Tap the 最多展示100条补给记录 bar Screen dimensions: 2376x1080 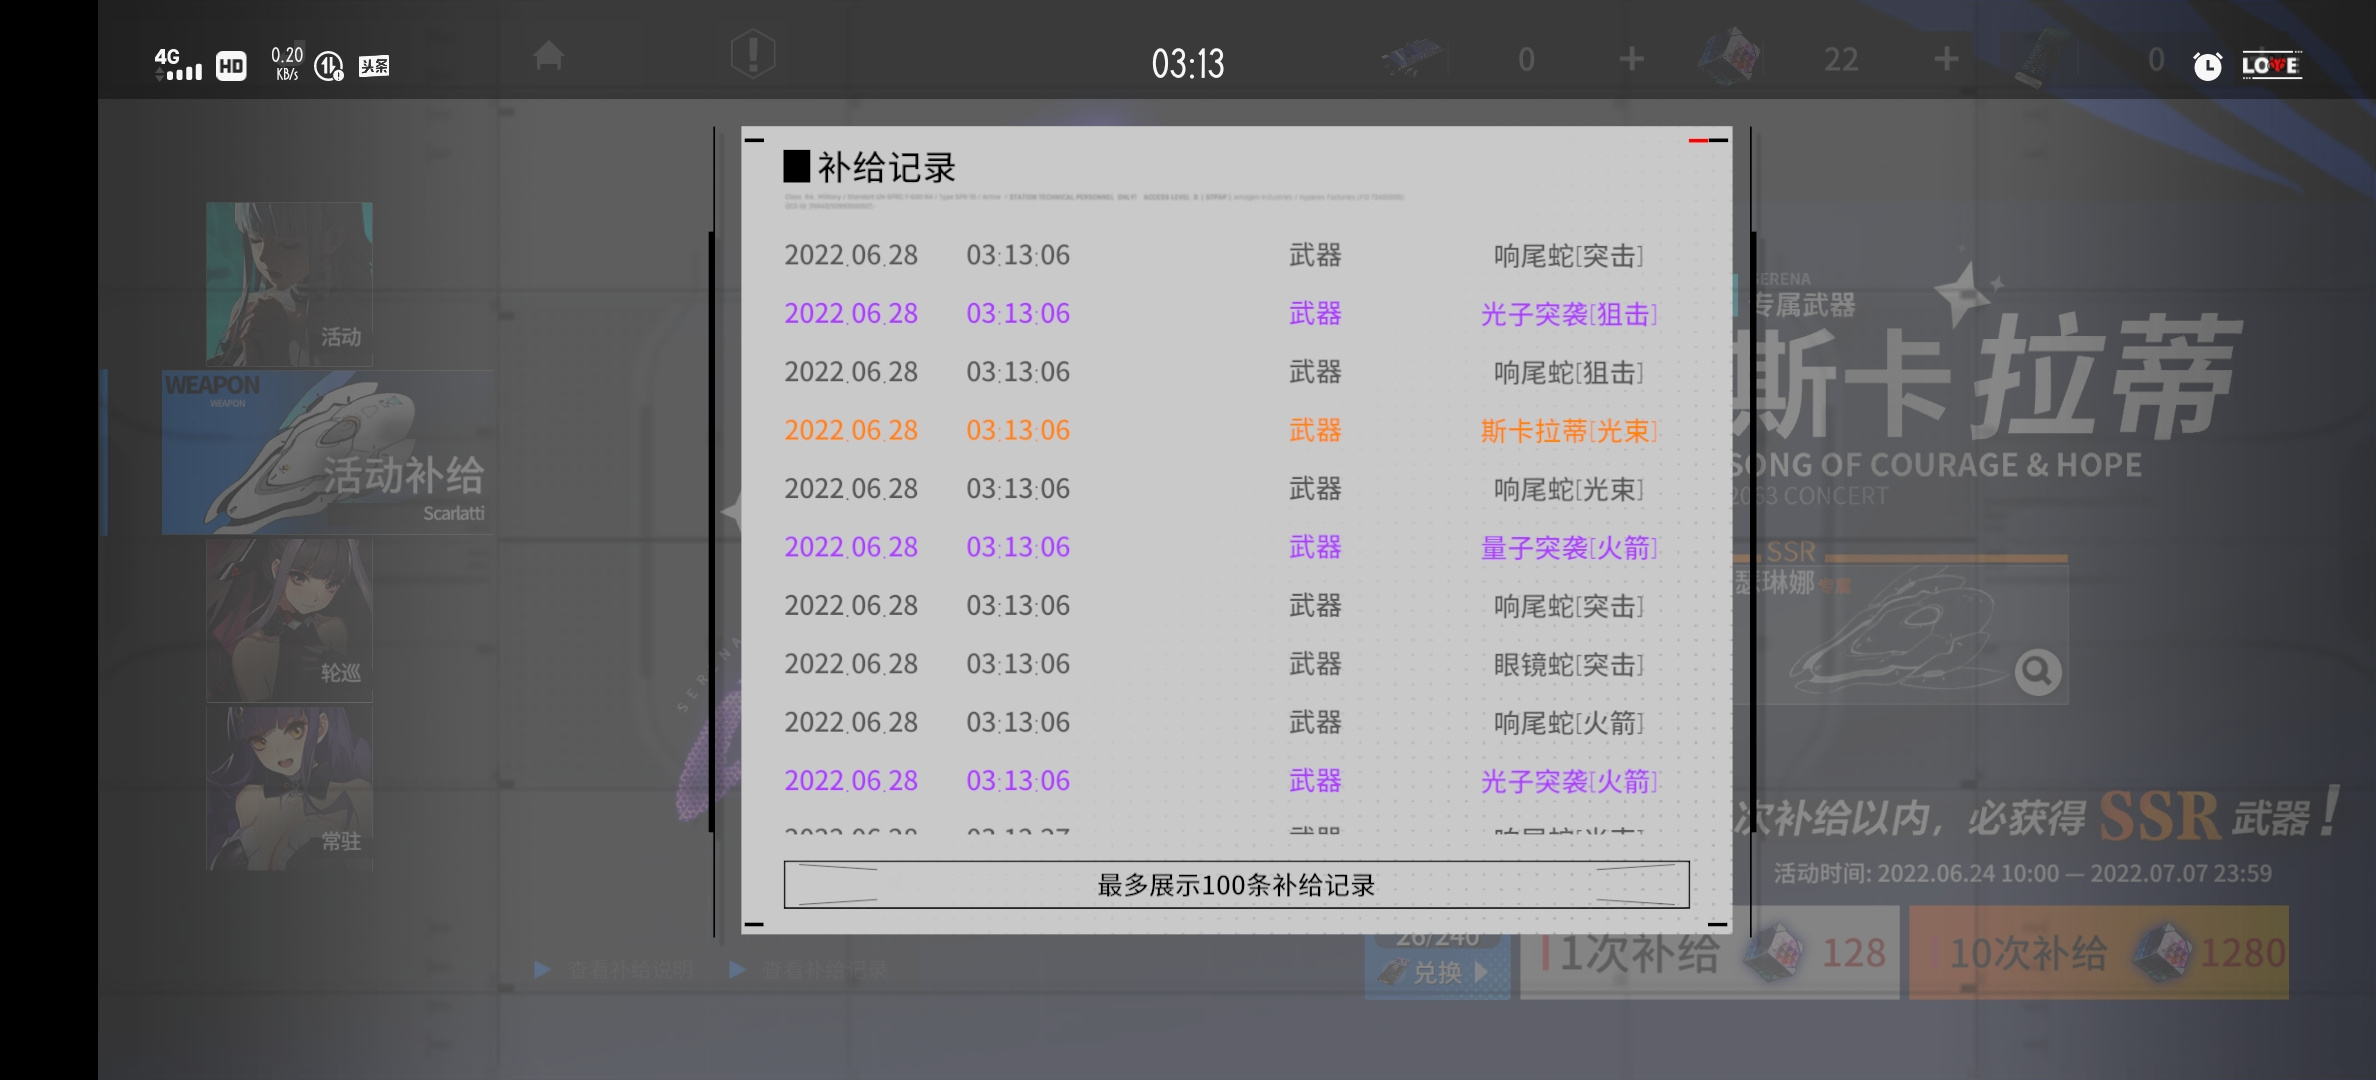[x=1236, y=885]
